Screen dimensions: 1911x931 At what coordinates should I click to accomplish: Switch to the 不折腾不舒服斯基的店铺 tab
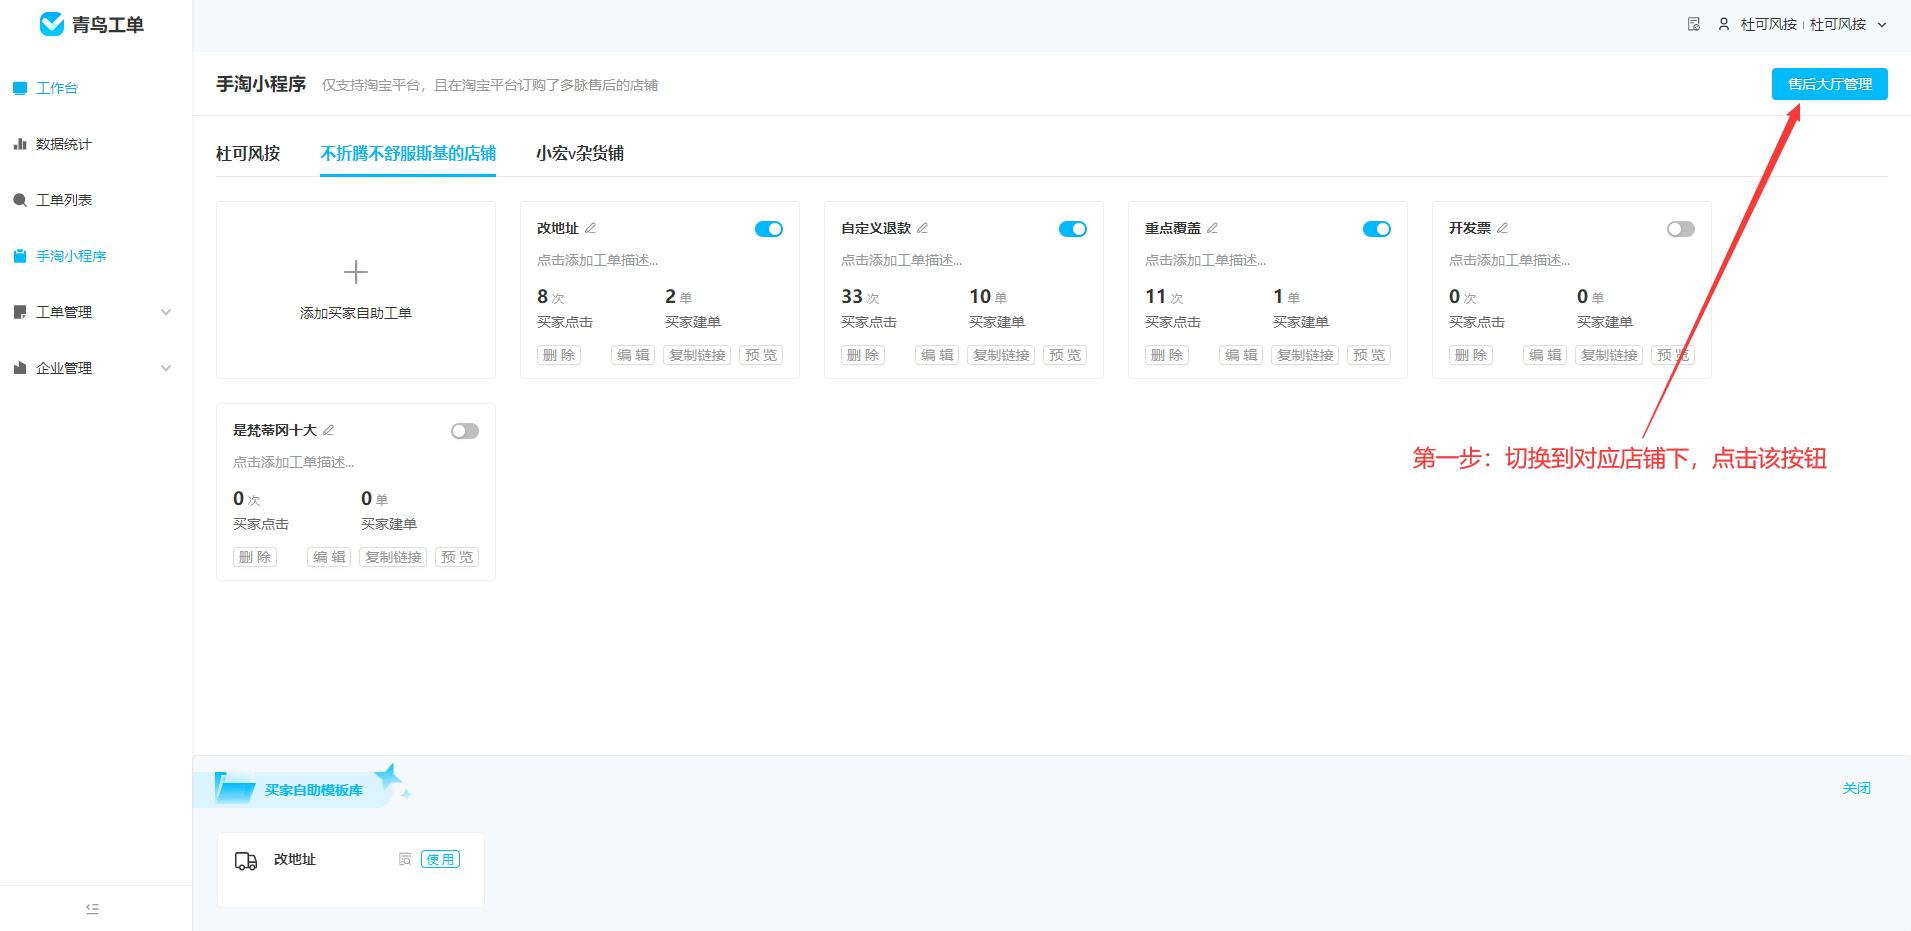pos(408,153)
